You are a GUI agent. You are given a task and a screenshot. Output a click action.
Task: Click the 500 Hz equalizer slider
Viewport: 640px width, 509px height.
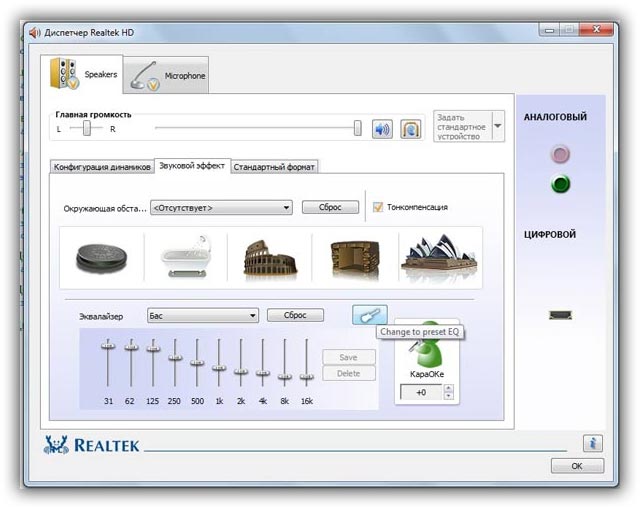pyautogui.click(x=197, y=363)
